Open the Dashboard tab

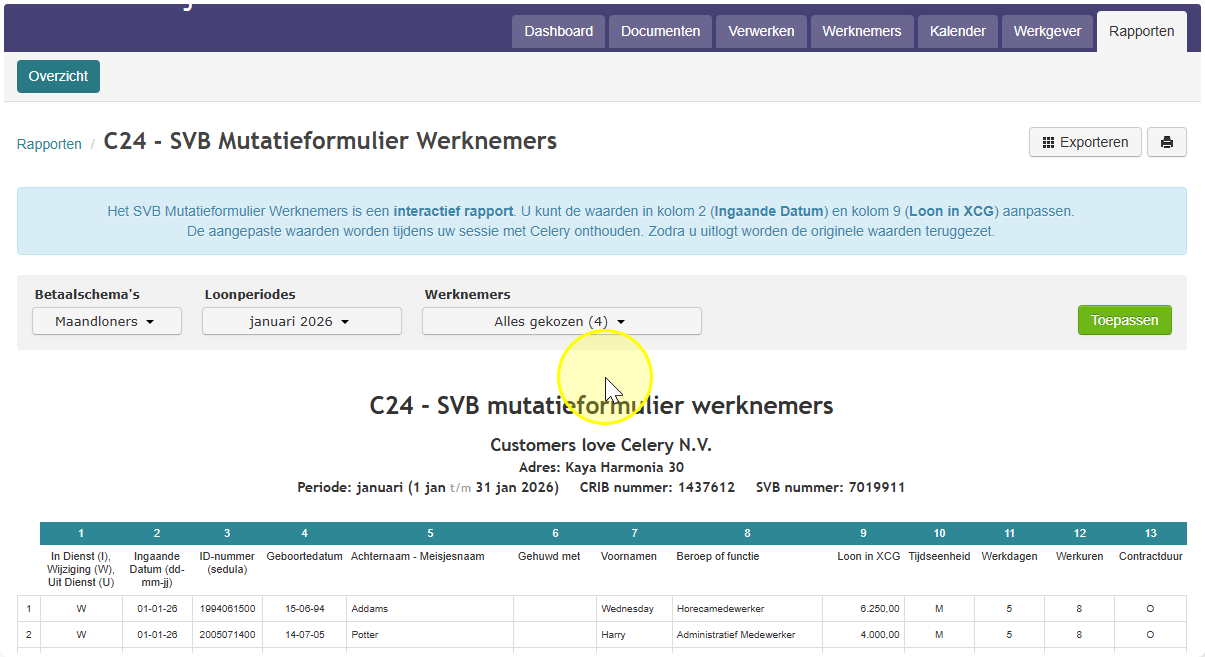(x=559, y=31)
